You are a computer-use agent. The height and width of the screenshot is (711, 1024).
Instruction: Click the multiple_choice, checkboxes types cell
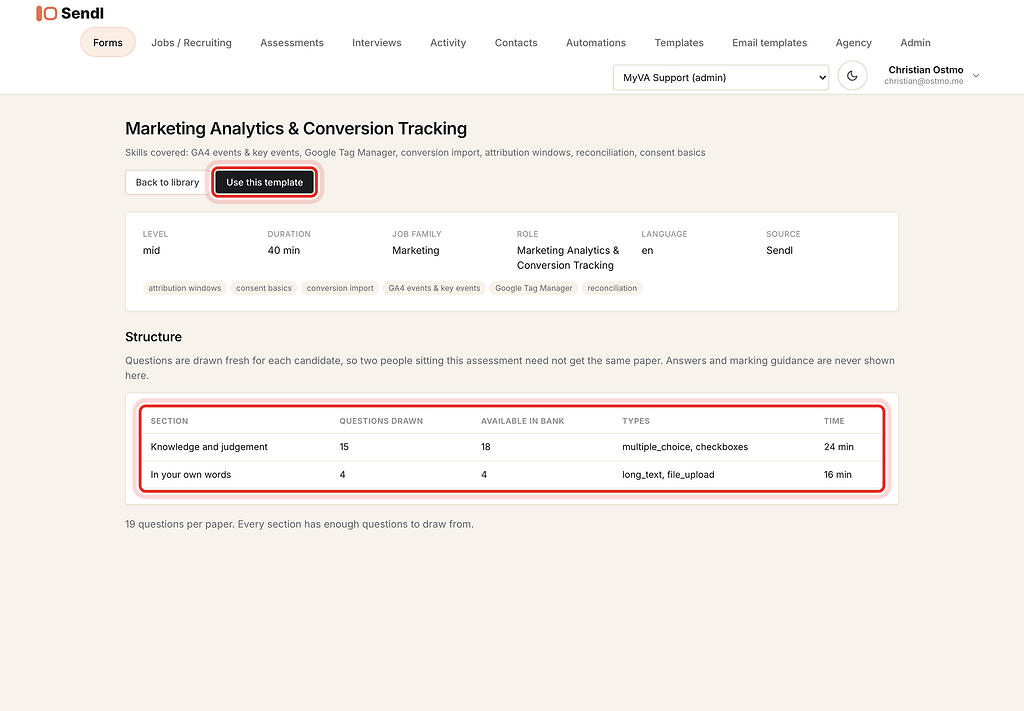(x=685, y=447)
